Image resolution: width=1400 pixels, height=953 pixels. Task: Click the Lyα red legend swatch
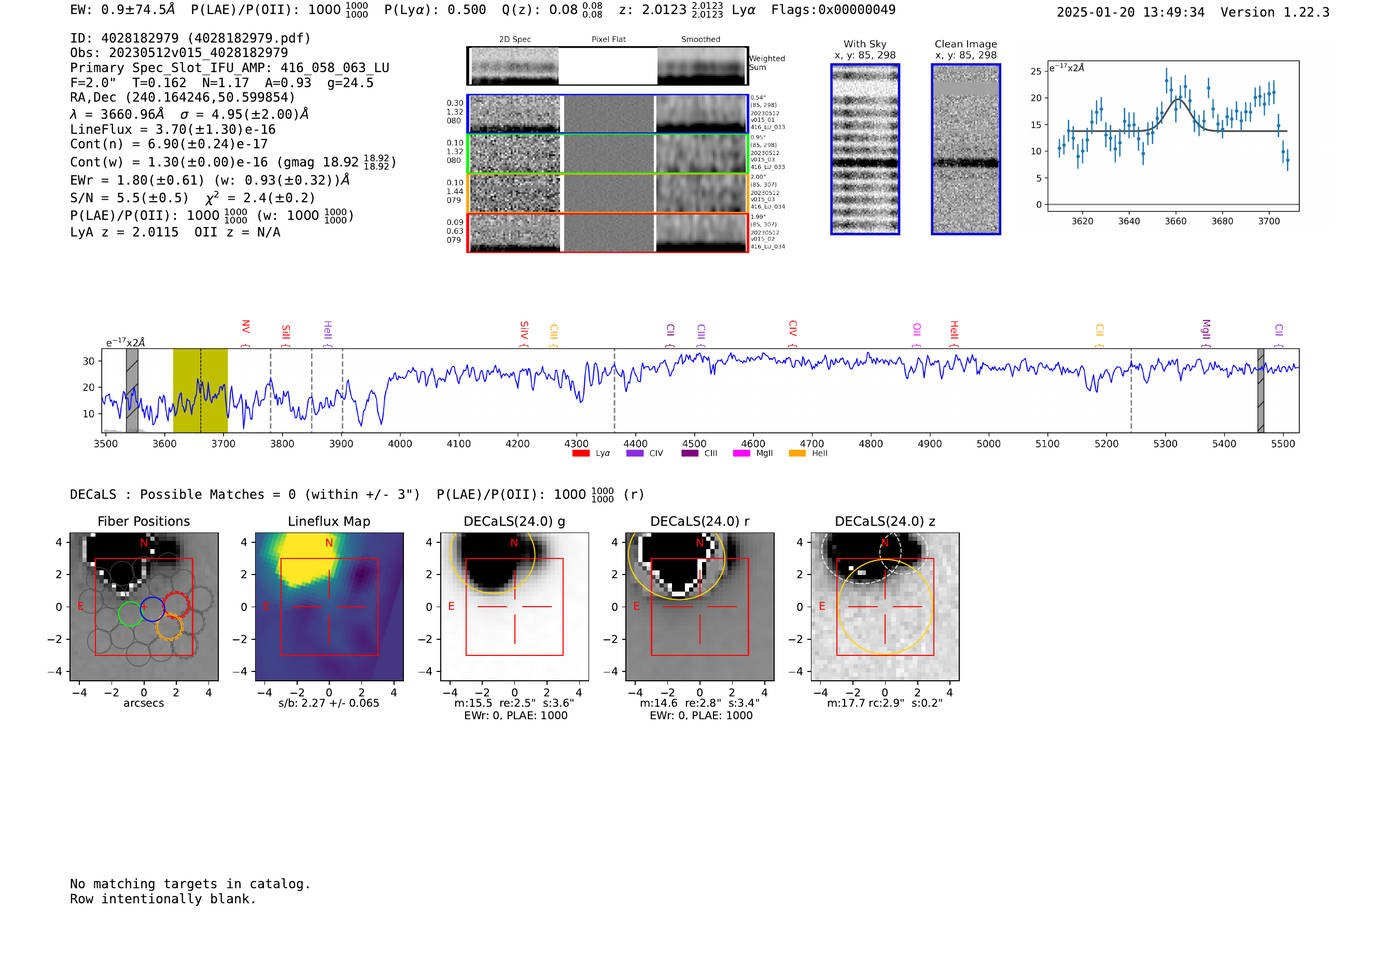[580, 454]
